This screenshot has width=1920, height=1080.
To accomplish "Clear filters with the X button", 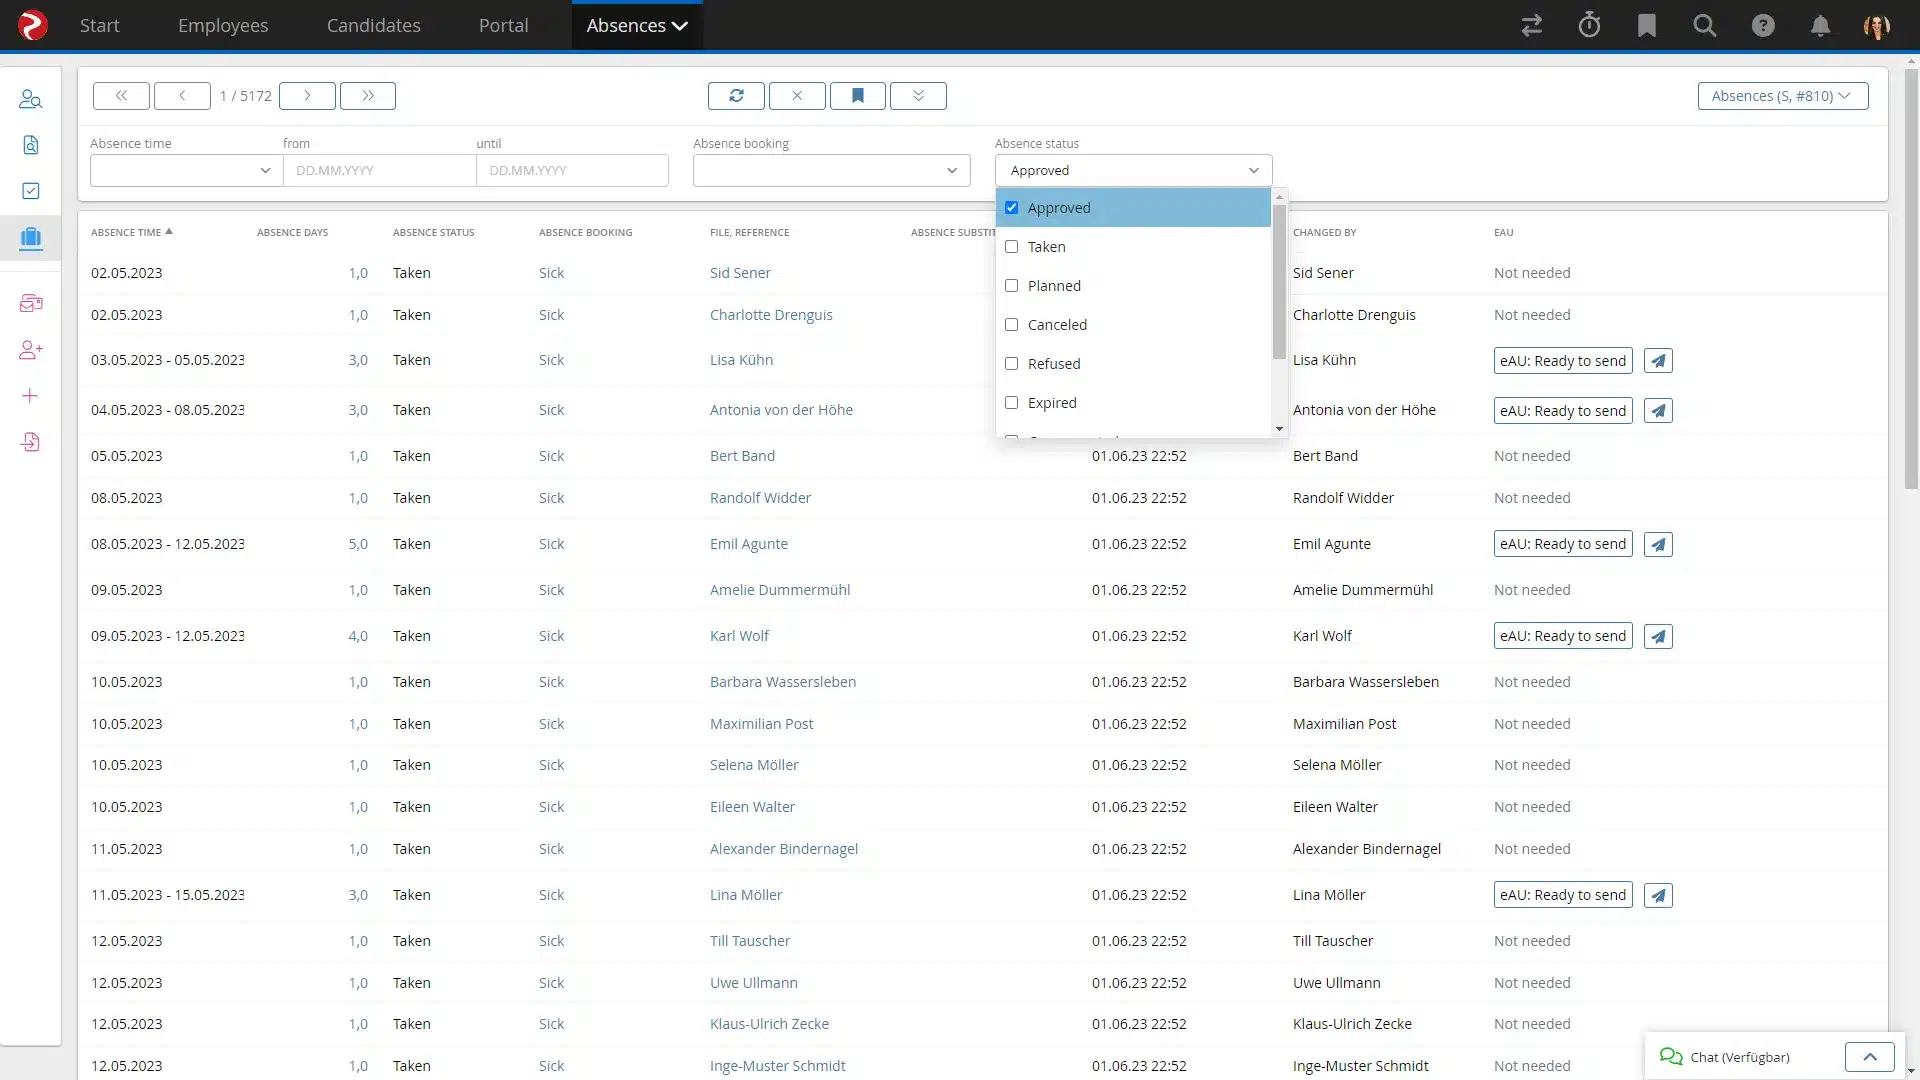I will (x=797, y=96).
